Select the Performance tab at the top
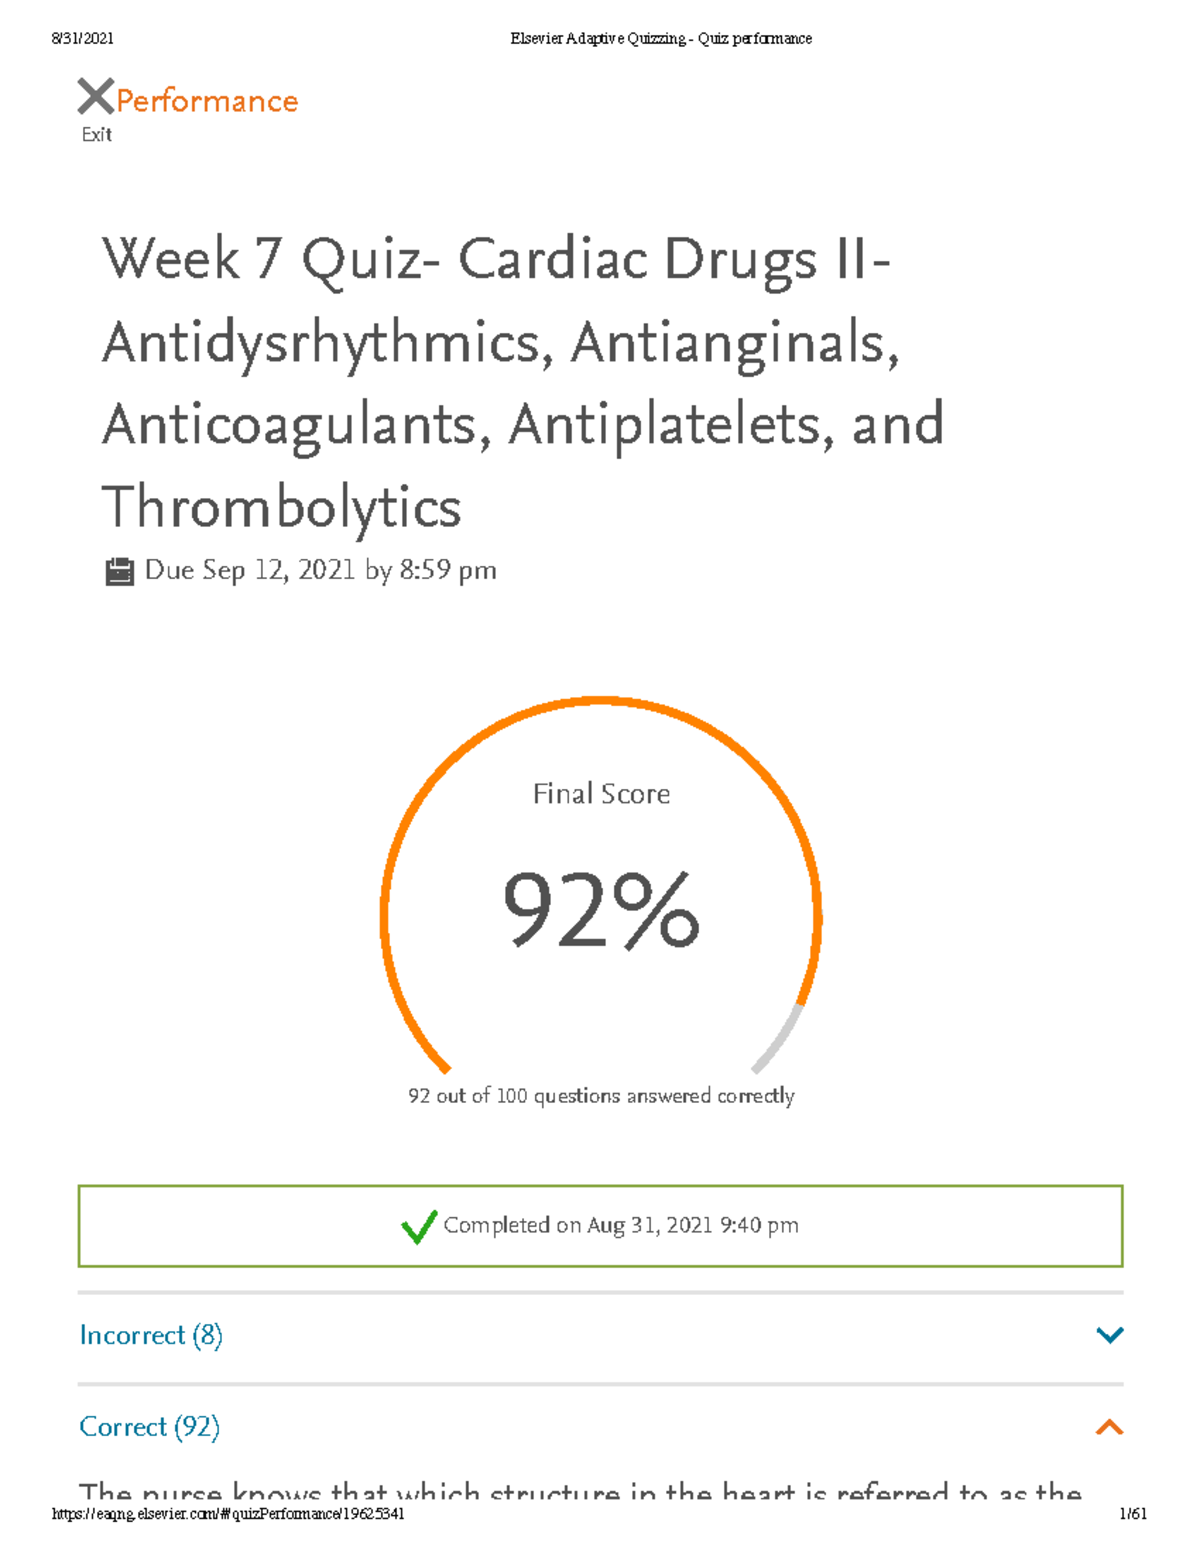This screenshot has height=1553, width=1200. click(205, 100)
